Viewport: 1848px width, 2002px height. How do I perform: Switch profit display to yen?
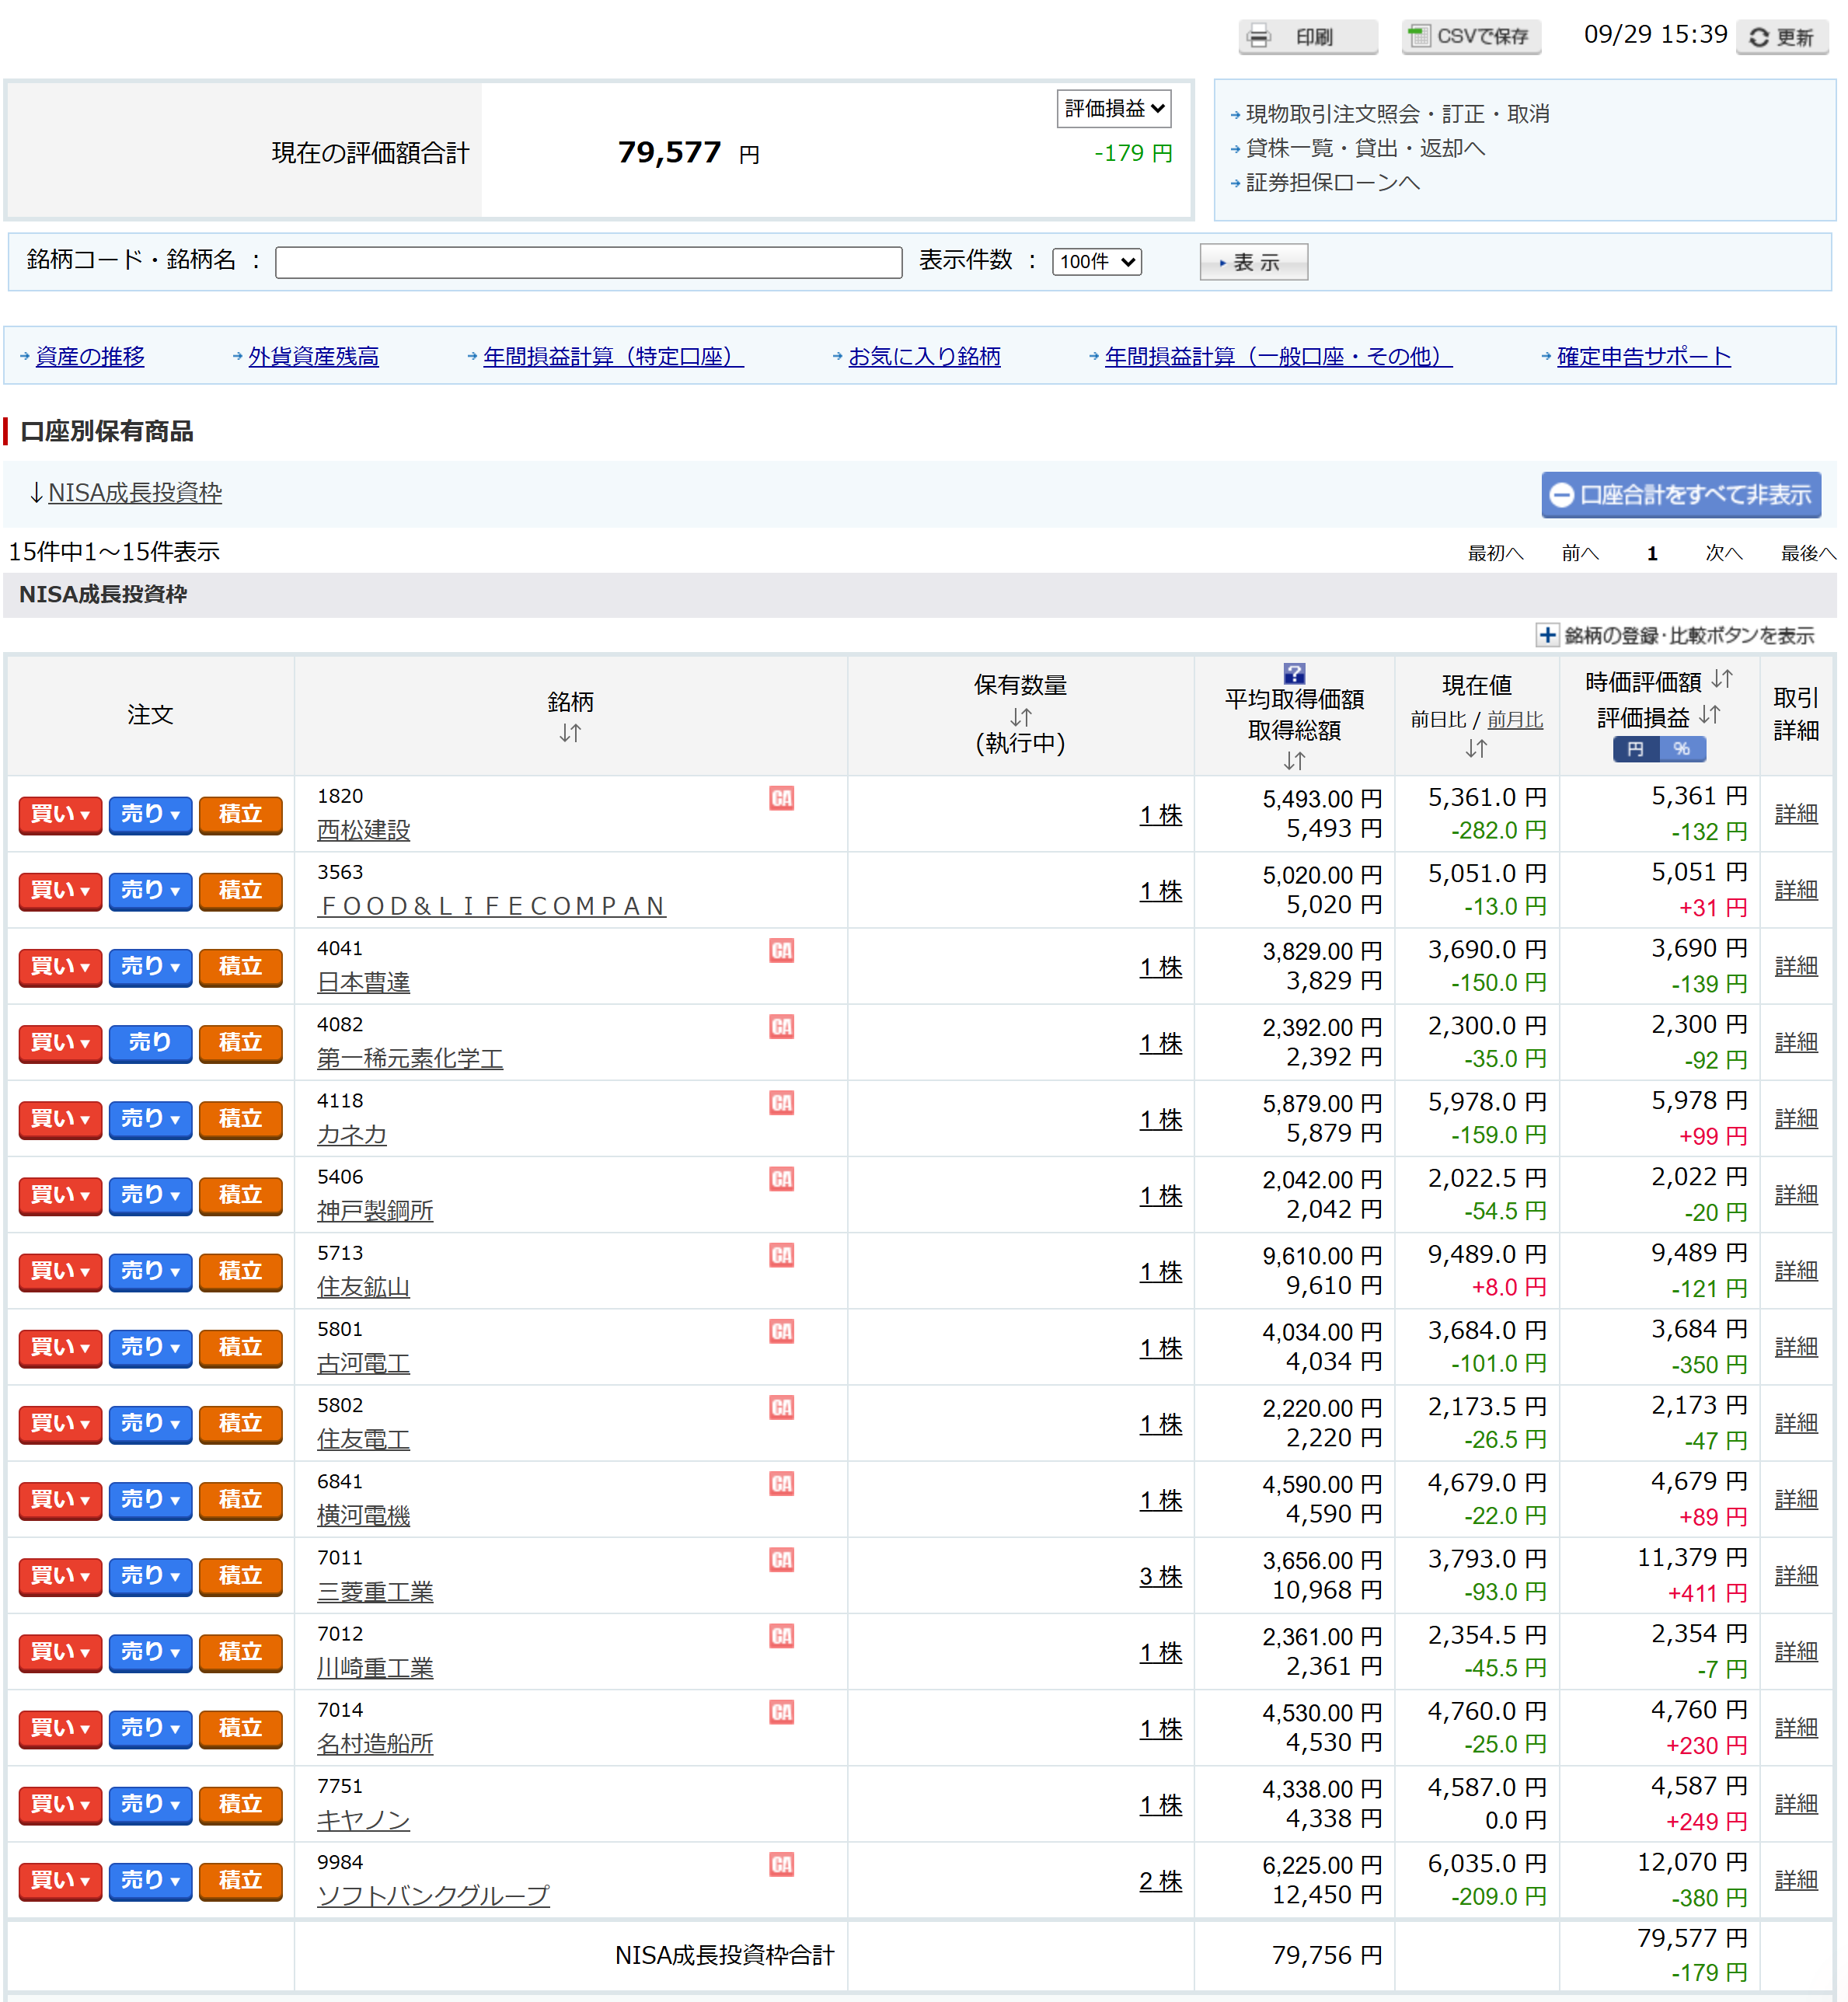click(x=1636, y=749)
